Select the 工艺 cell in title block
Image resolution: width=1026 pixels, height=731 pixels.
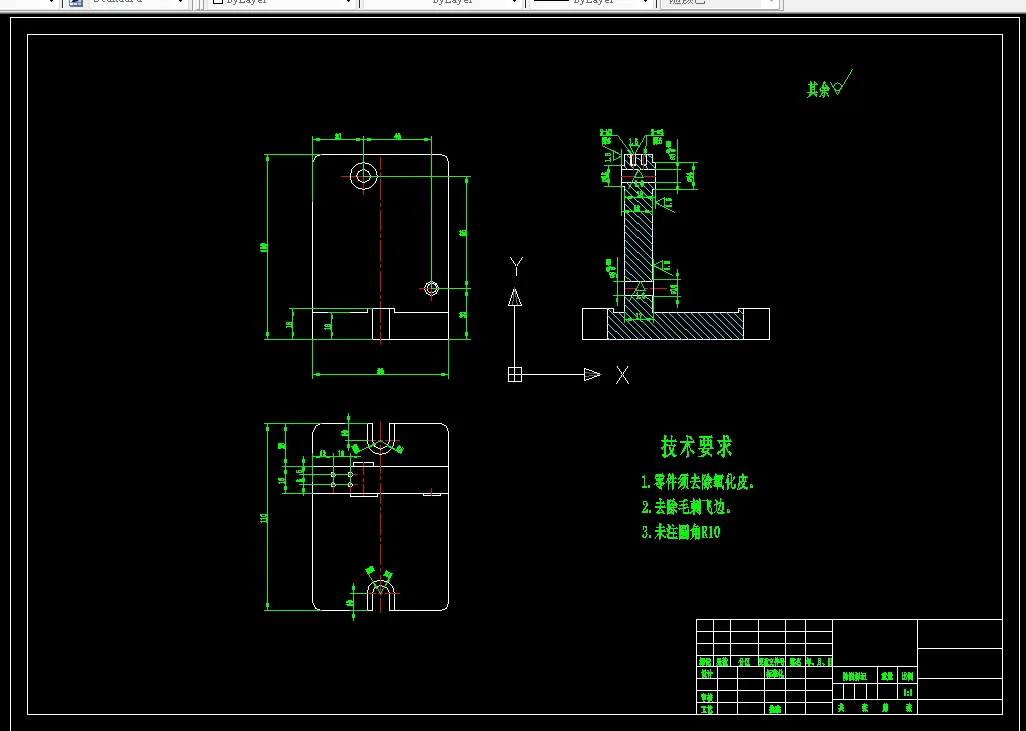point(706,709)
